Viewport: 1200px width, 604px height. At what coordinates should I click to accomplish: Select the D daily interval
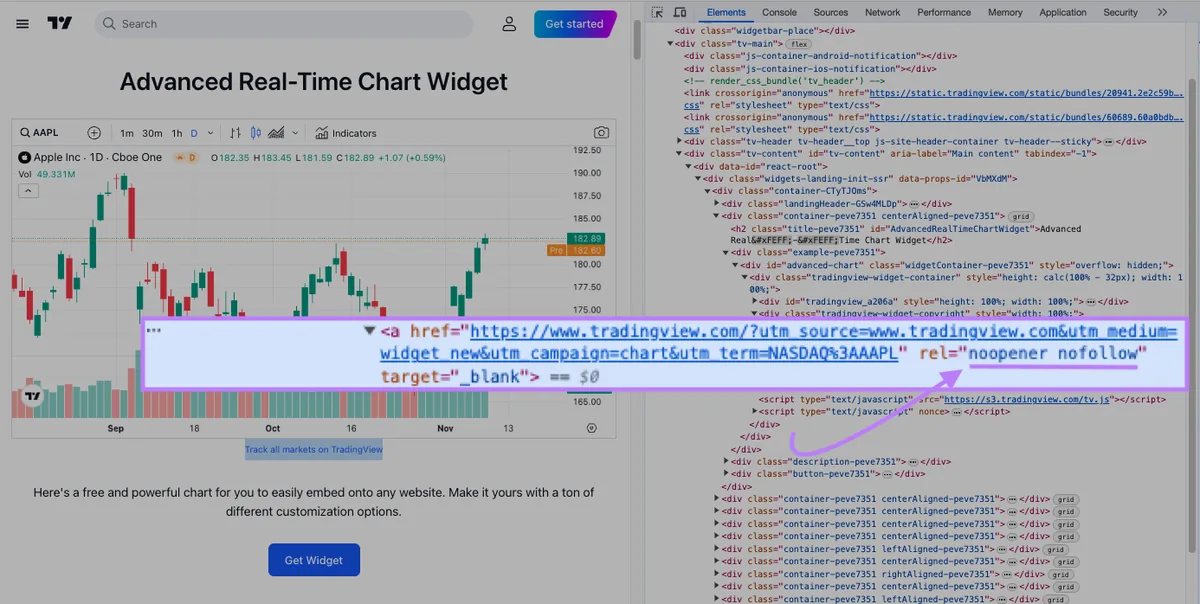click(195, 133)
